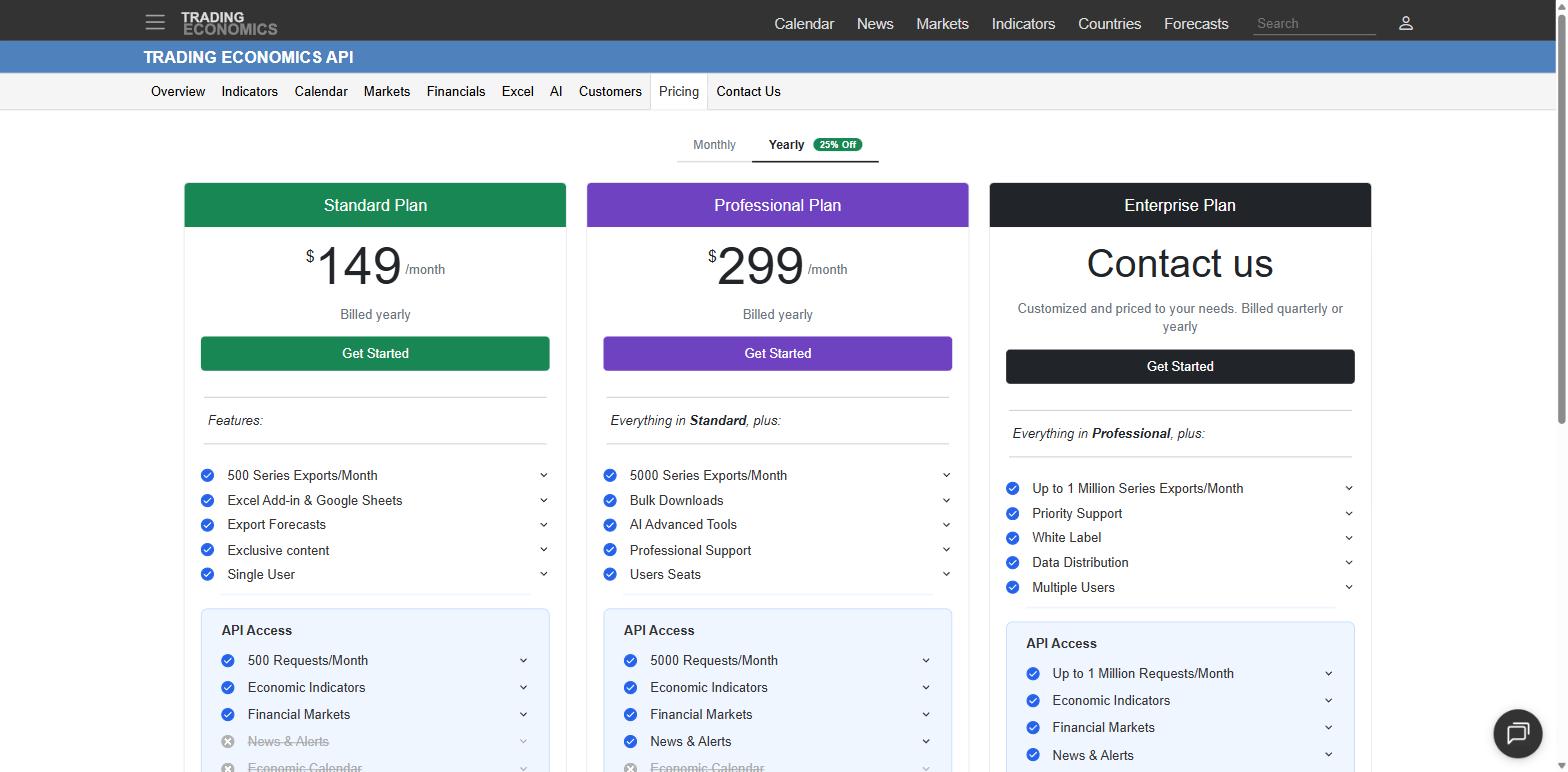The image size is (1568, 772).
Task: Click the Search input field
Action: click(x=1314, y=23)
